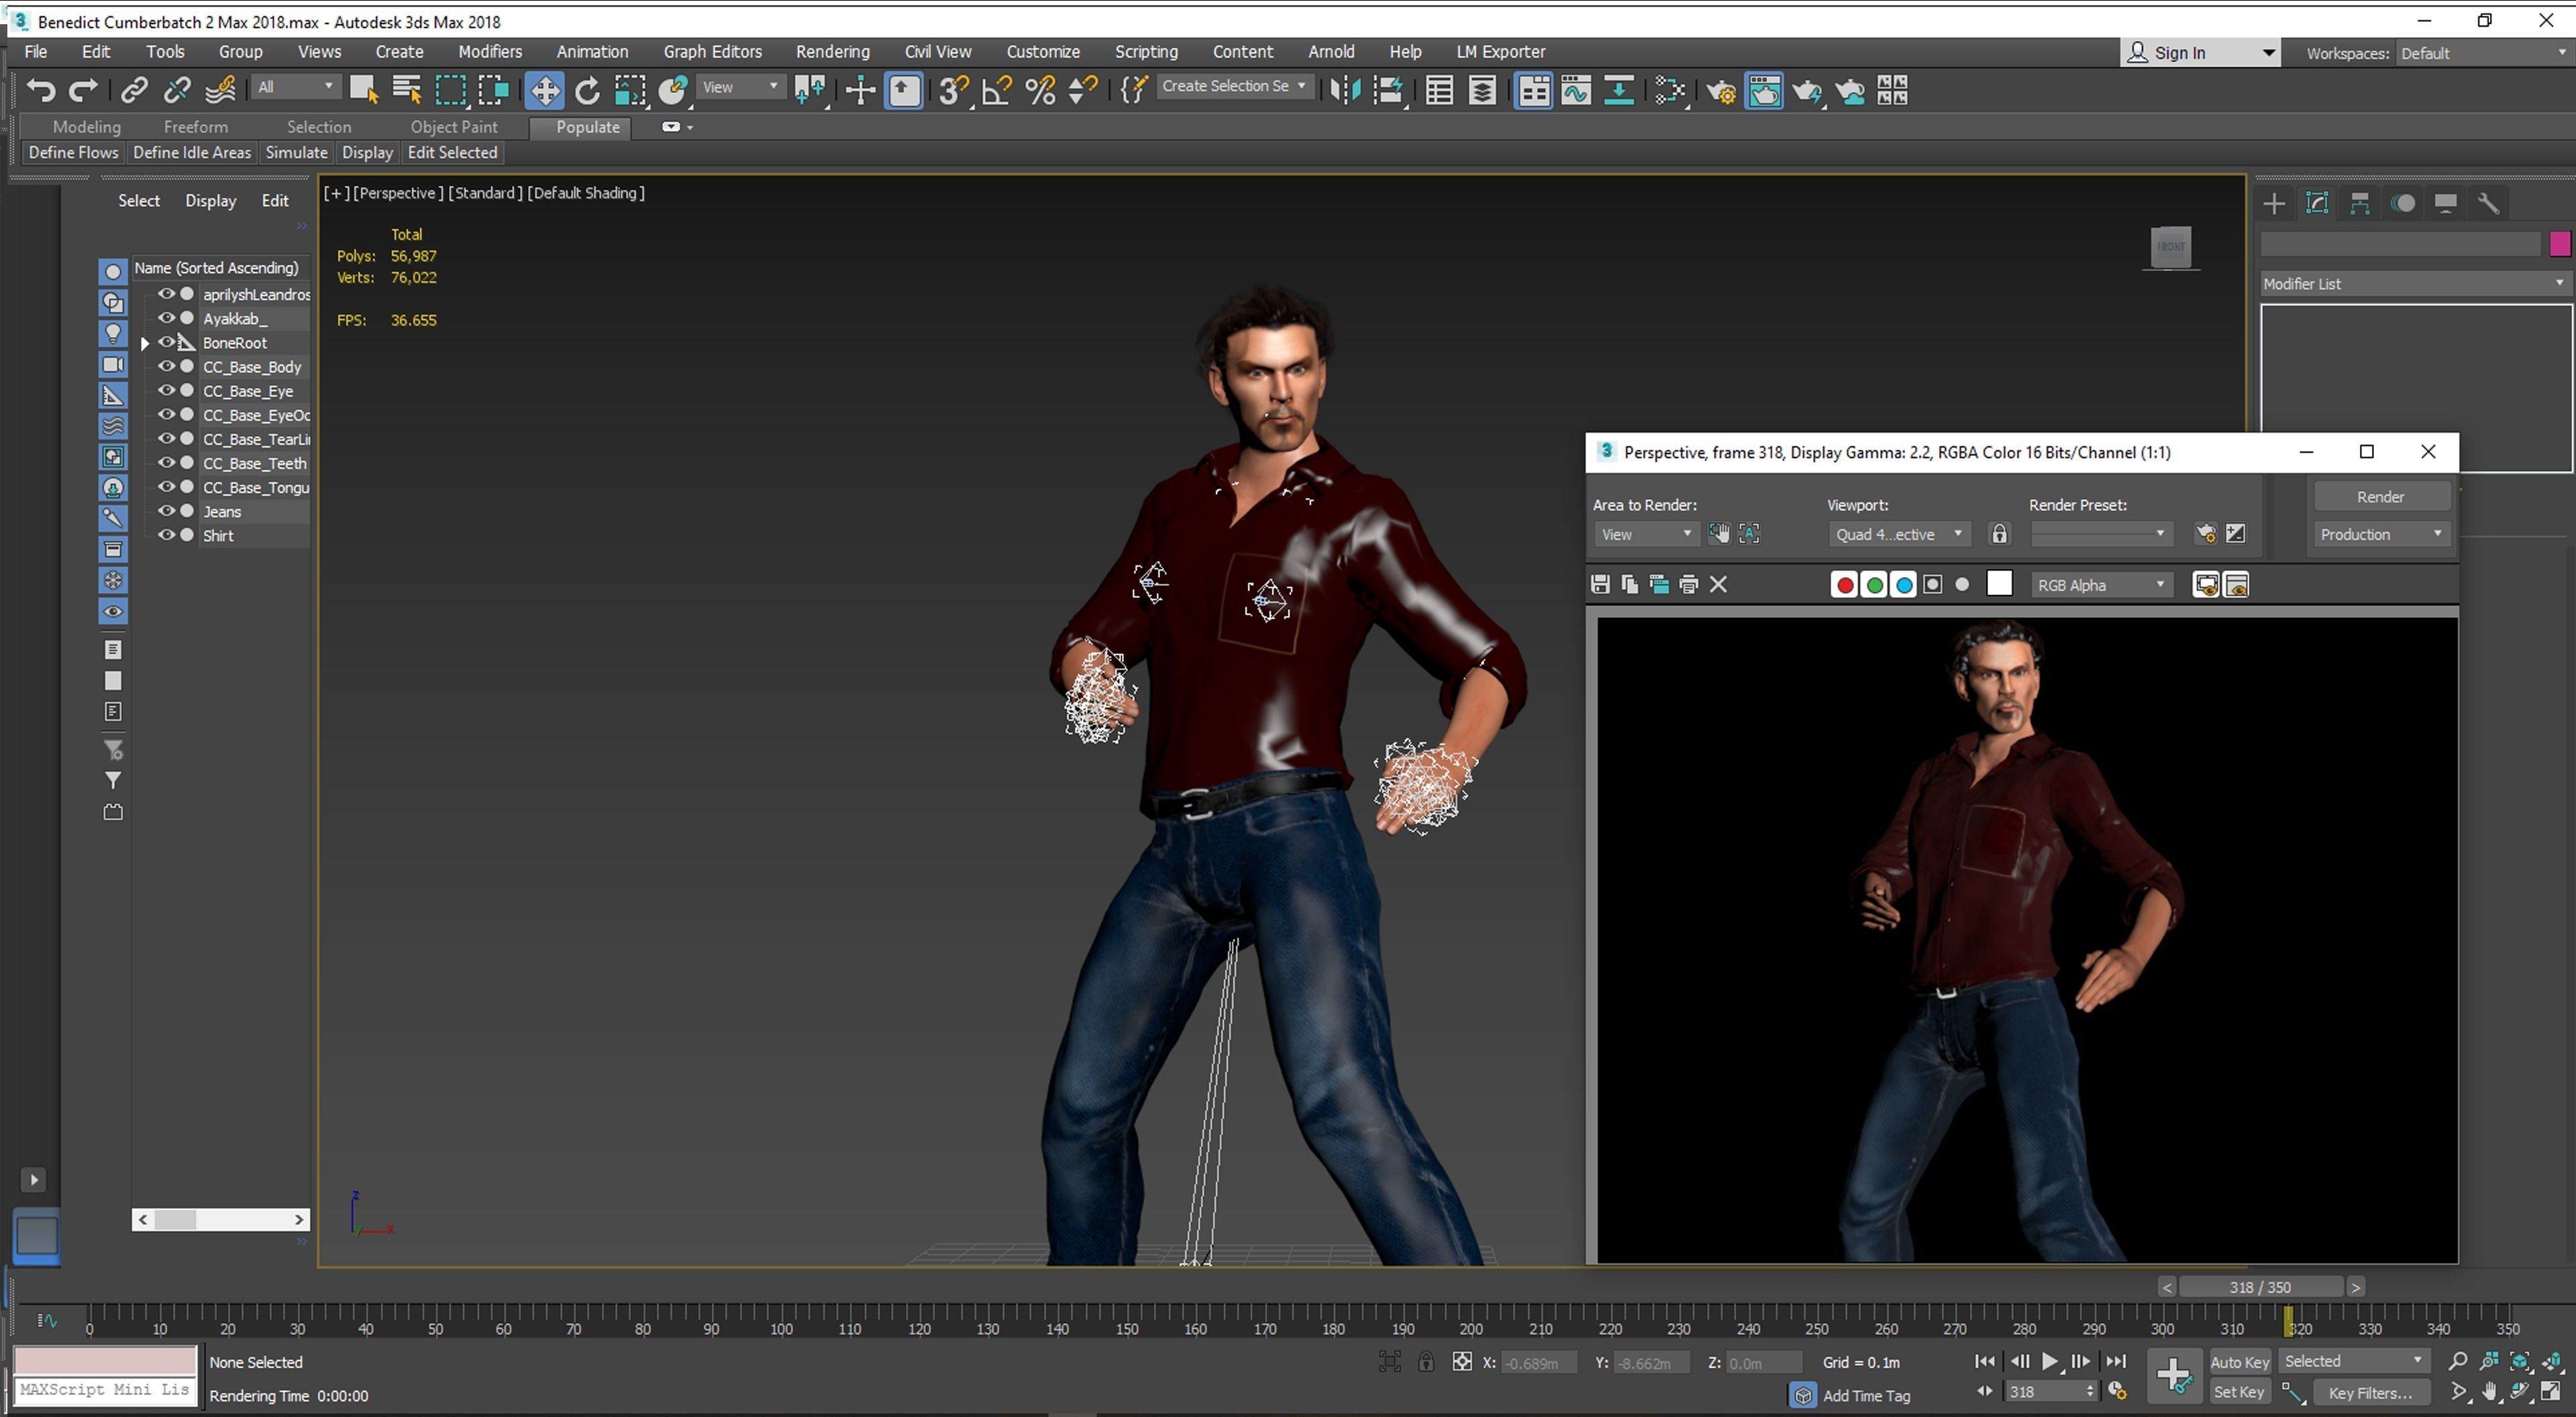2576x1417 pixels.
Task: Open the RGB Alpha channel dropdown
Action: [2101, 585]
